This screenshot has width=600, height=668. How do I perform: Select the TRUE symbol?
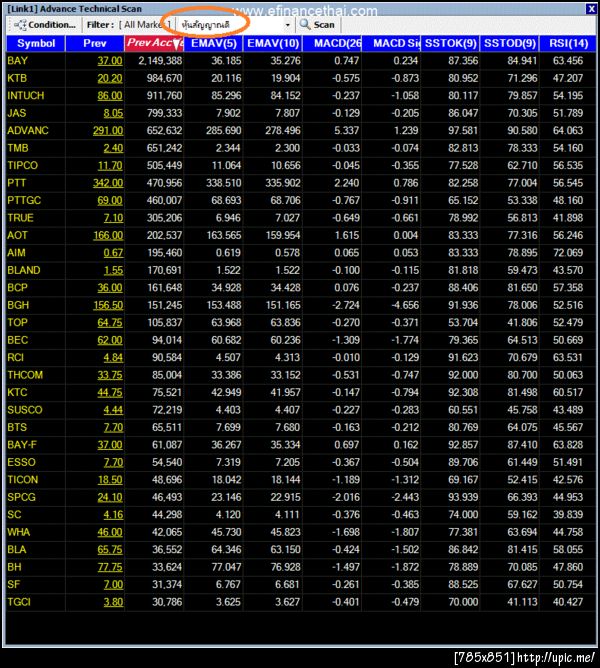point(20,218)
